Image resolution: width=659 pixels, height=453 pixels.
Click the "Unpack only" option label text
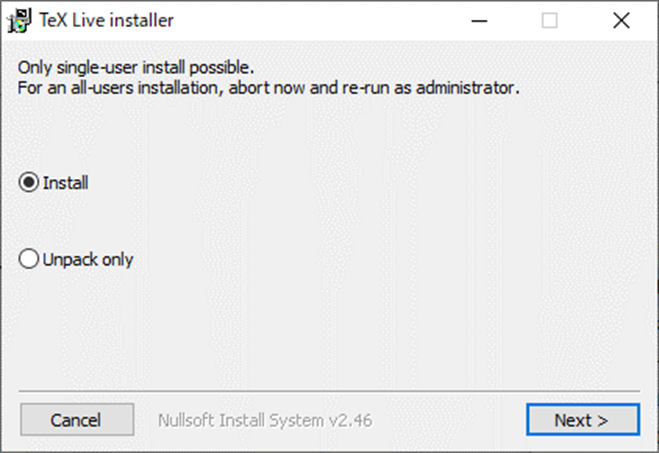pos(88,260)
